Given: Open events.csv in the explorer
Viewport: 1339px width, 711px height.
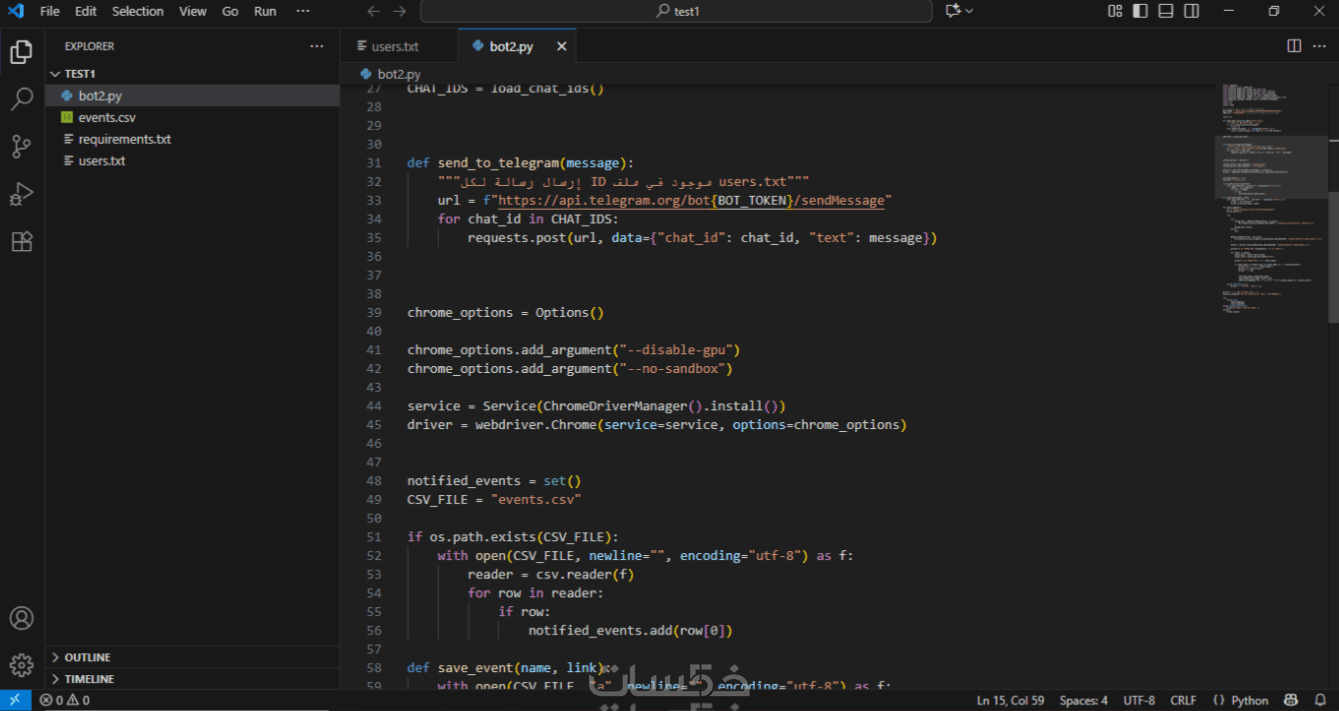Looking at the screenshot, I should coord(107,118).
